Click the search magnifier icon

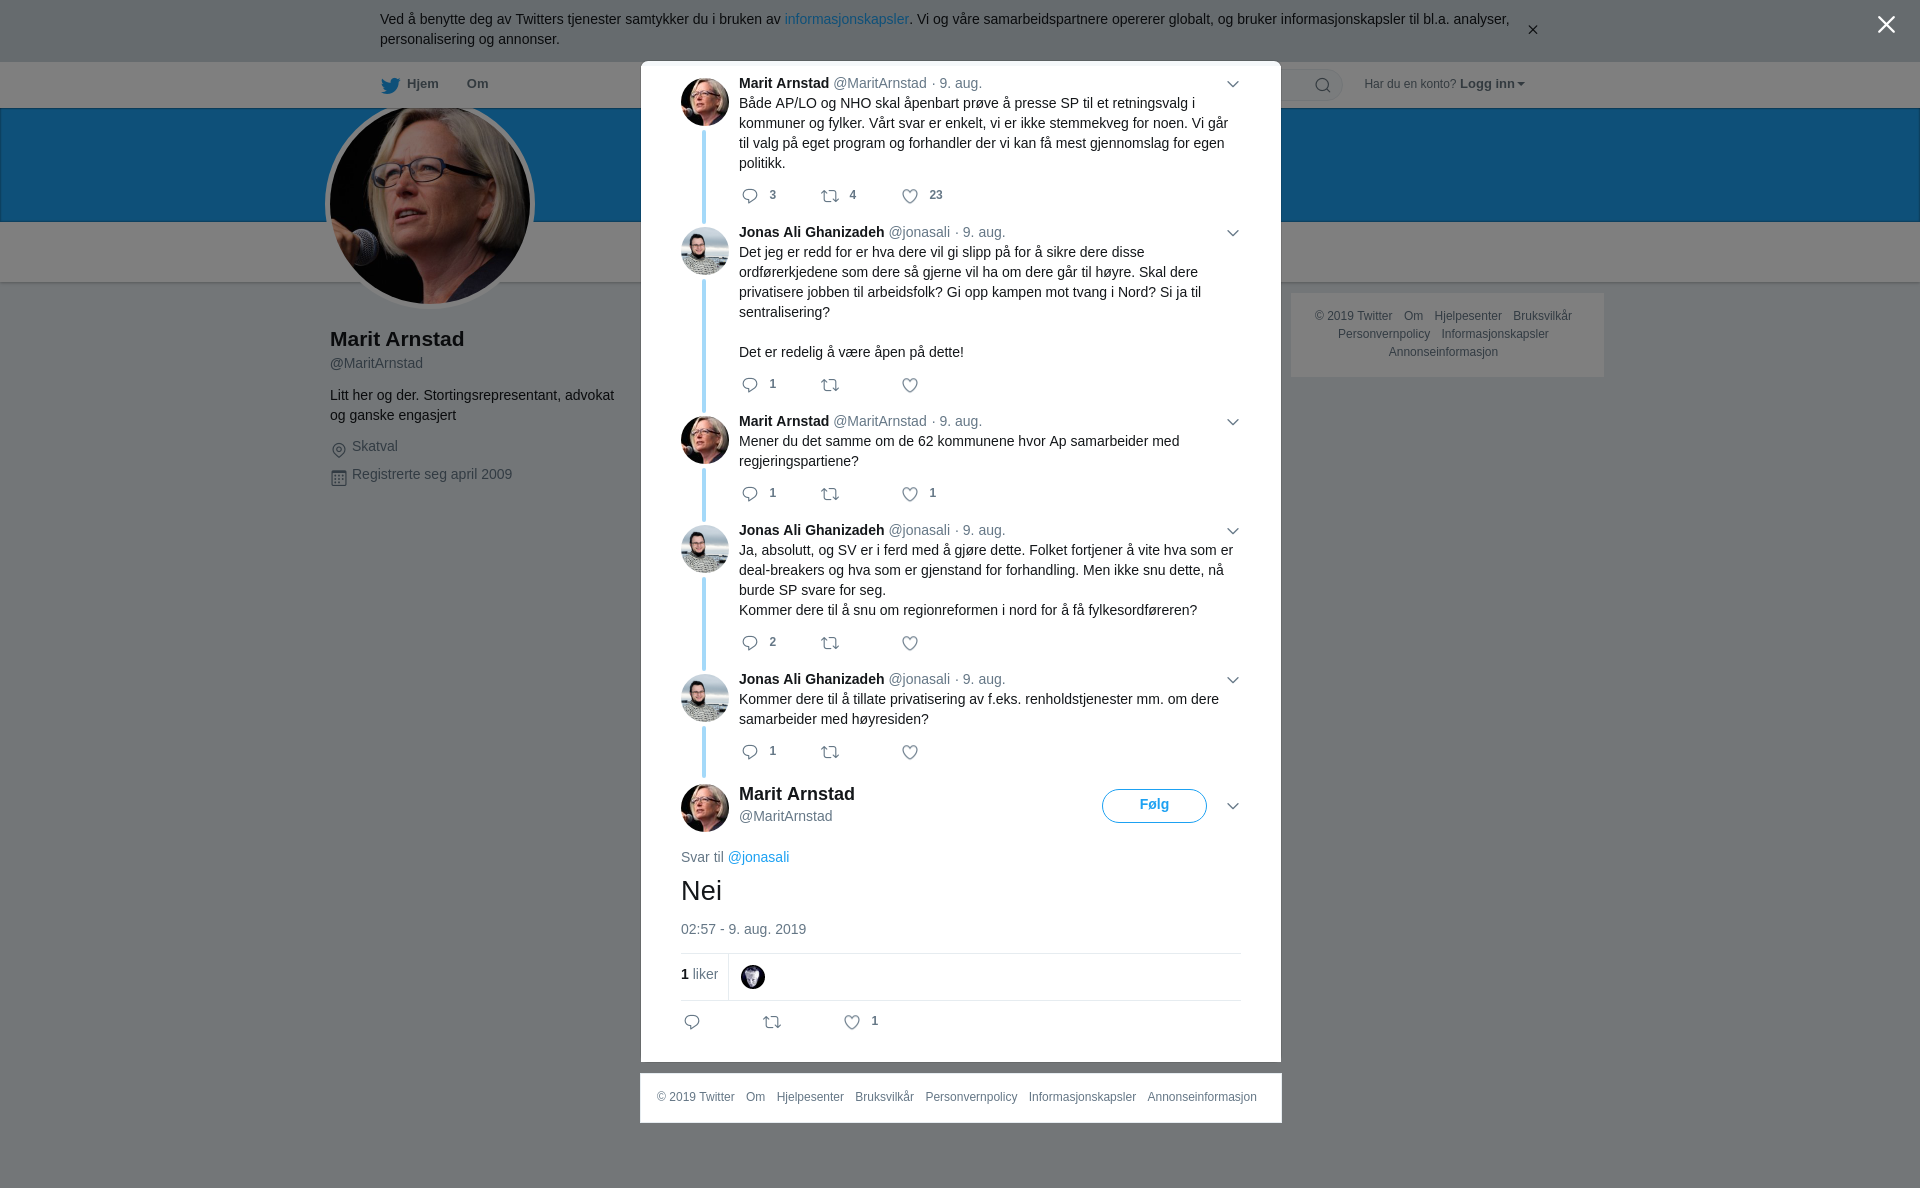click(x=1323, y=85)
